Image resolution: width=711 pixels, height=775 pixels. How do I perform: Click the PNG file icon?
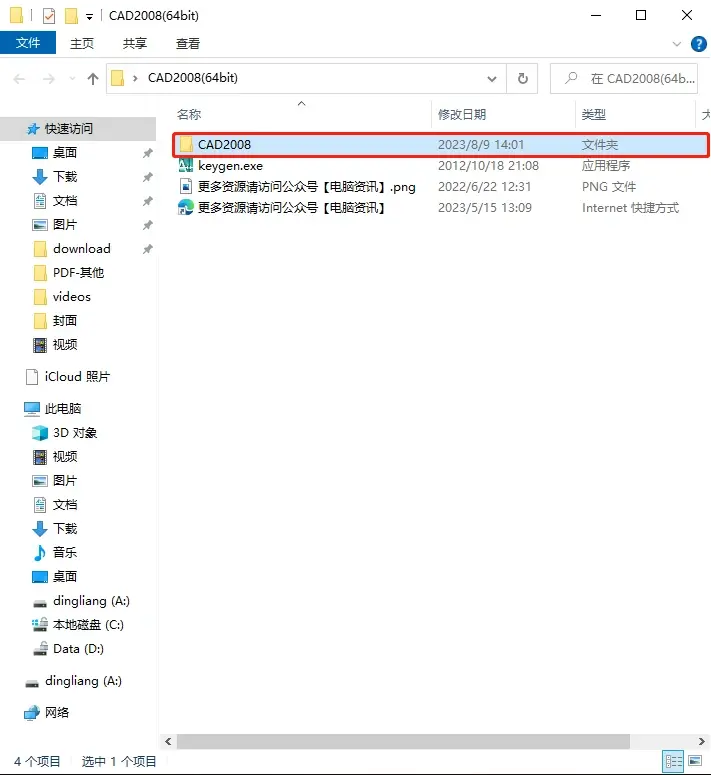click(x=186, y=186)
